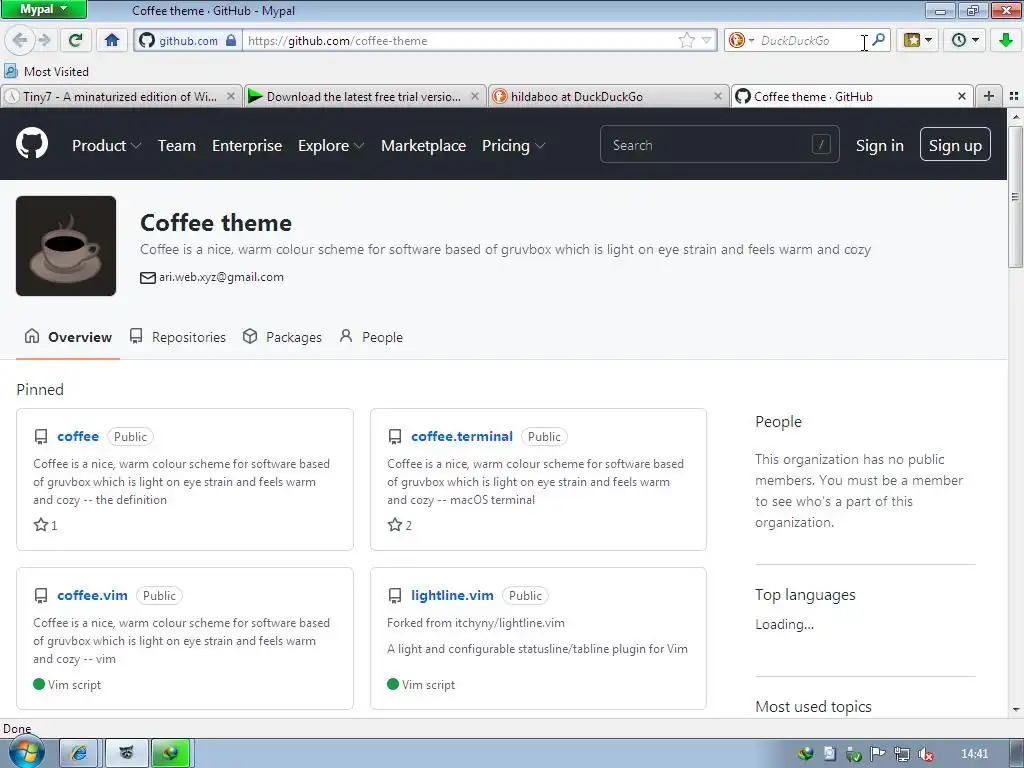The image size is (1024, 768).
Task: Click the URL address bar
Action: [x=460, y=40]
